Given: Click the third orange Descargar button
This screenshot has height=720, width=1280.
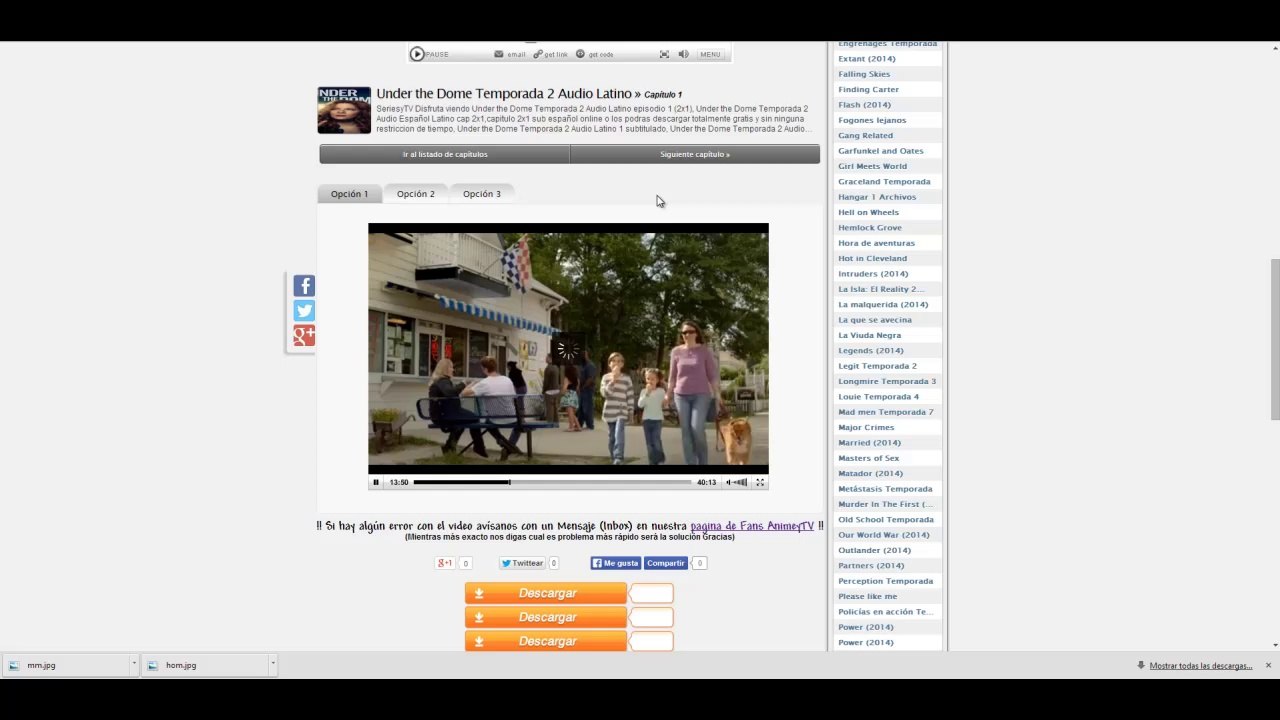Looking at the screenshot, I should click(546, 641).
